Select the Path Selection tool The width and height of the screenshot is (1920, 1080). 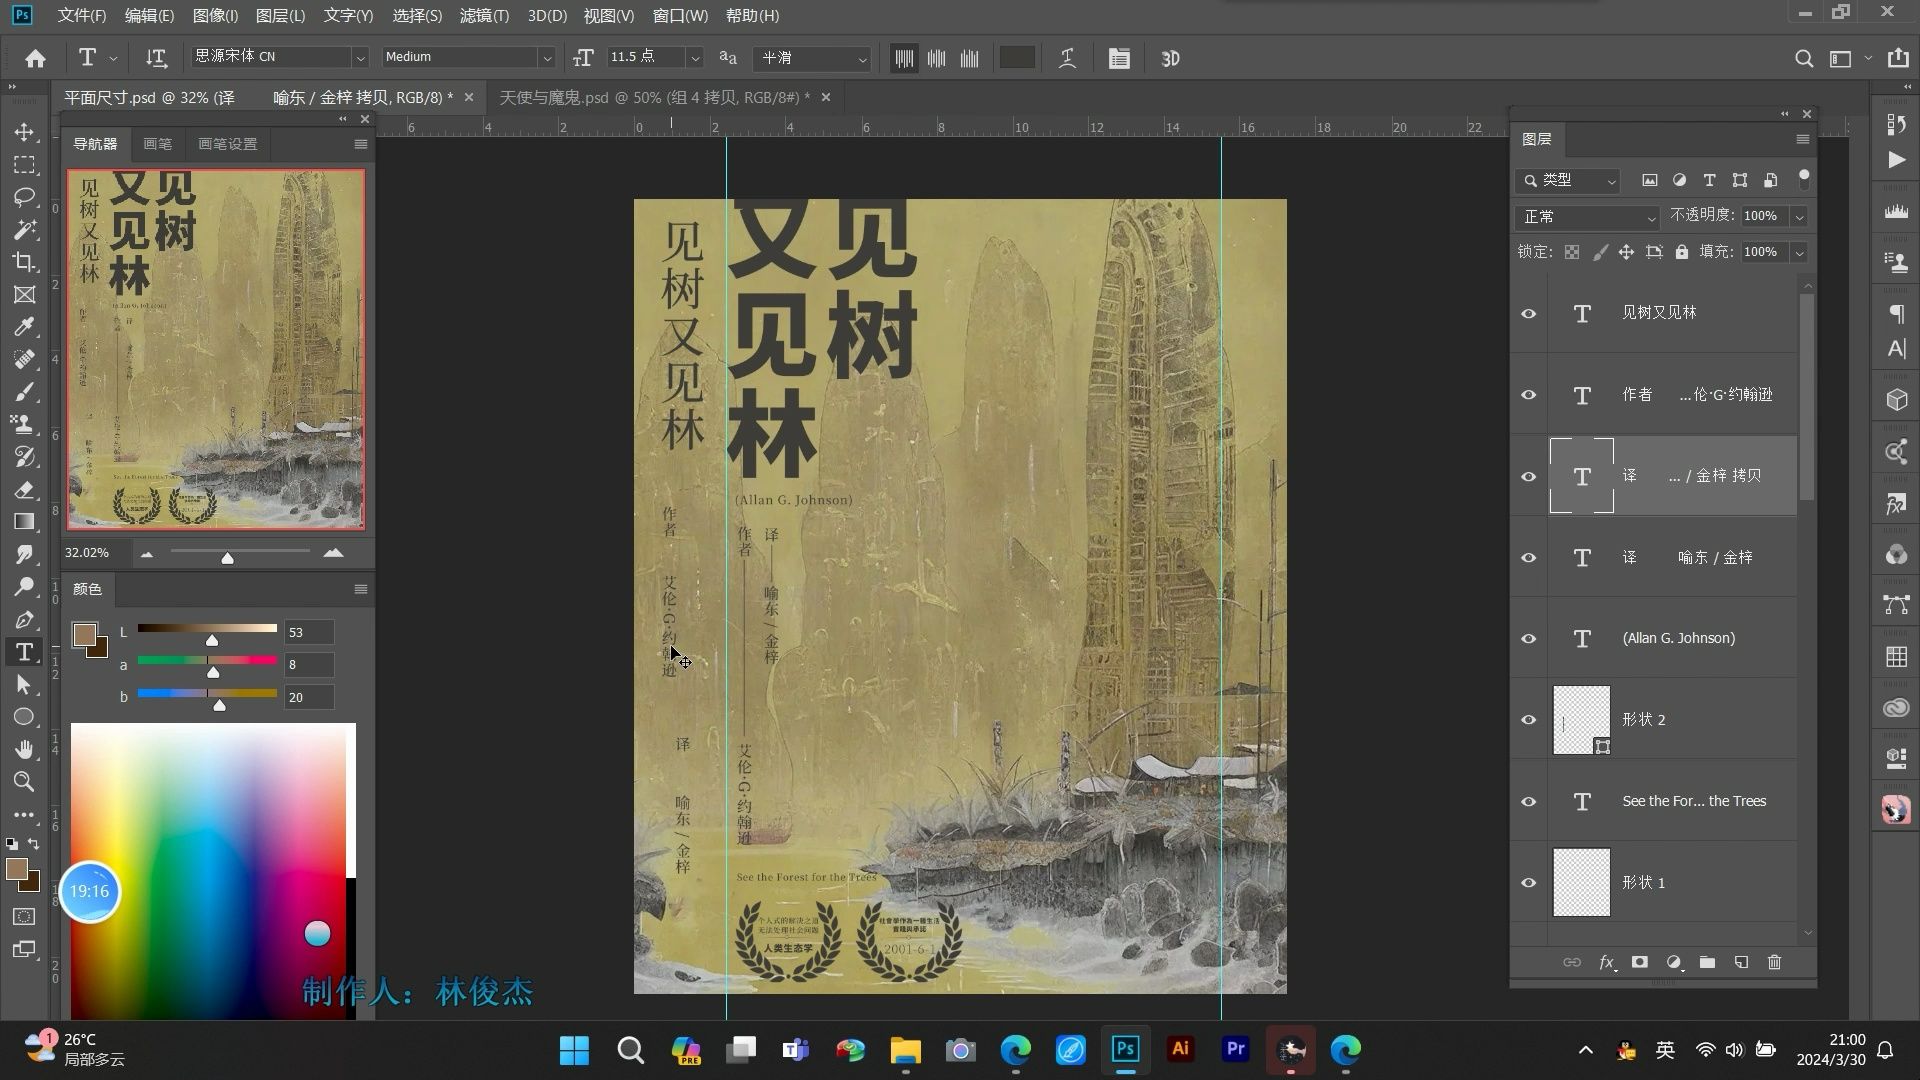[x=24, y=684]
